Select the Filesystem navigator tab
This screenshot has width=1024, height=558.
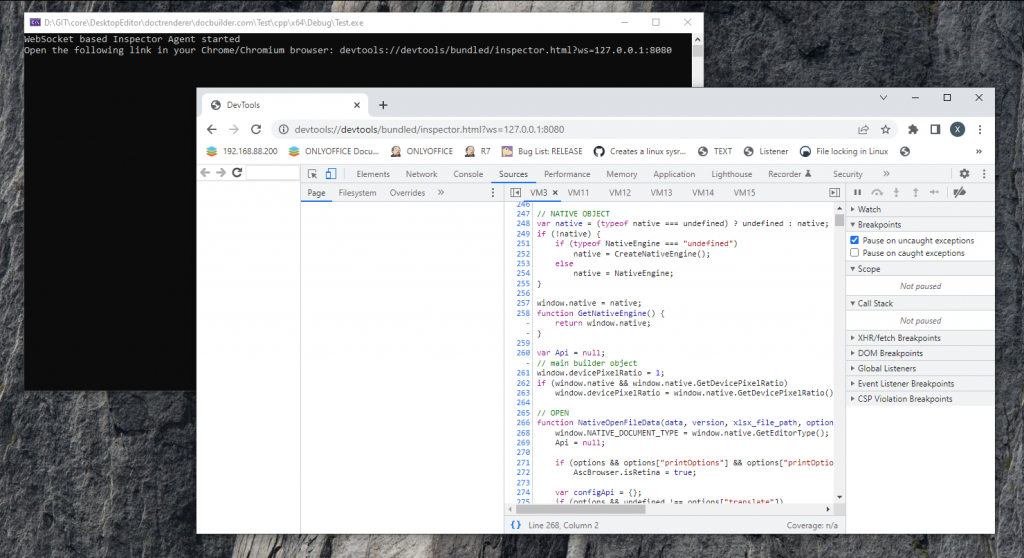(357, 193)
